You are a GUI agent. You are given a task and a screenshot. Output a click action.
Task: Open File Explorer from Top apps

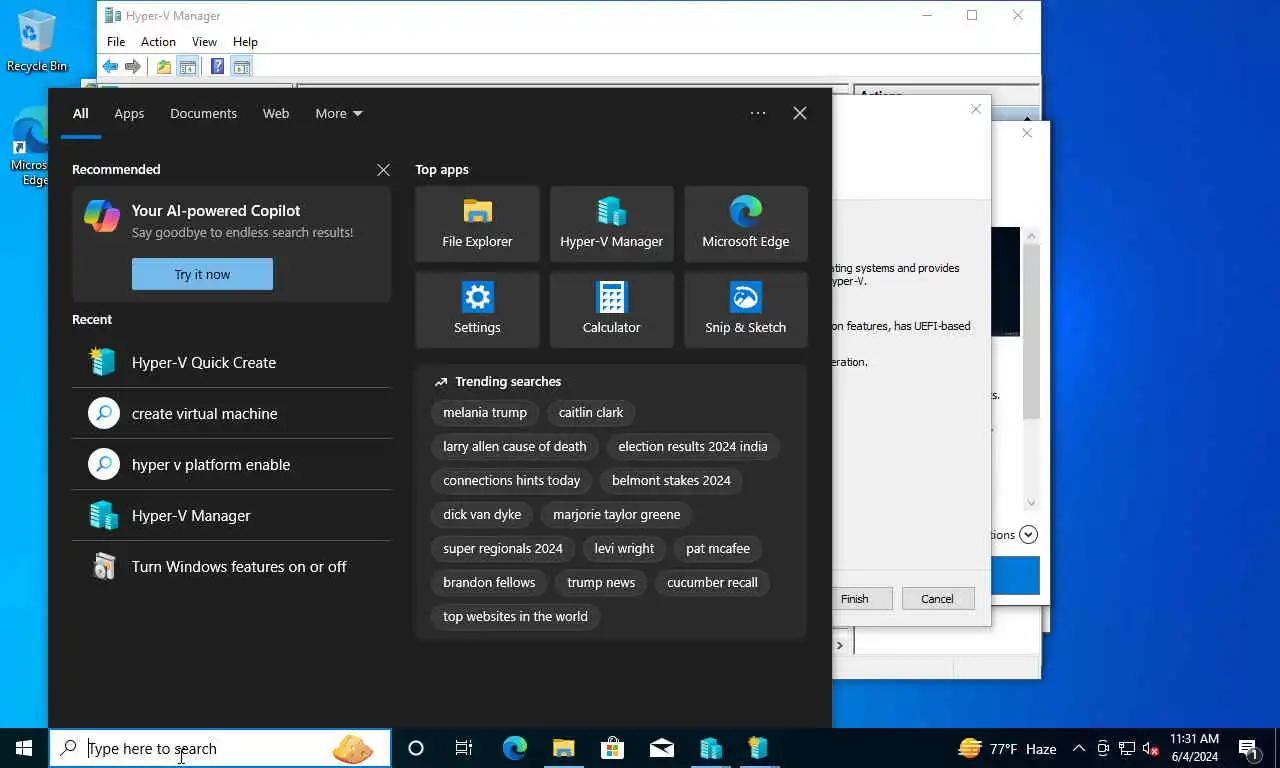click(477, 224)
